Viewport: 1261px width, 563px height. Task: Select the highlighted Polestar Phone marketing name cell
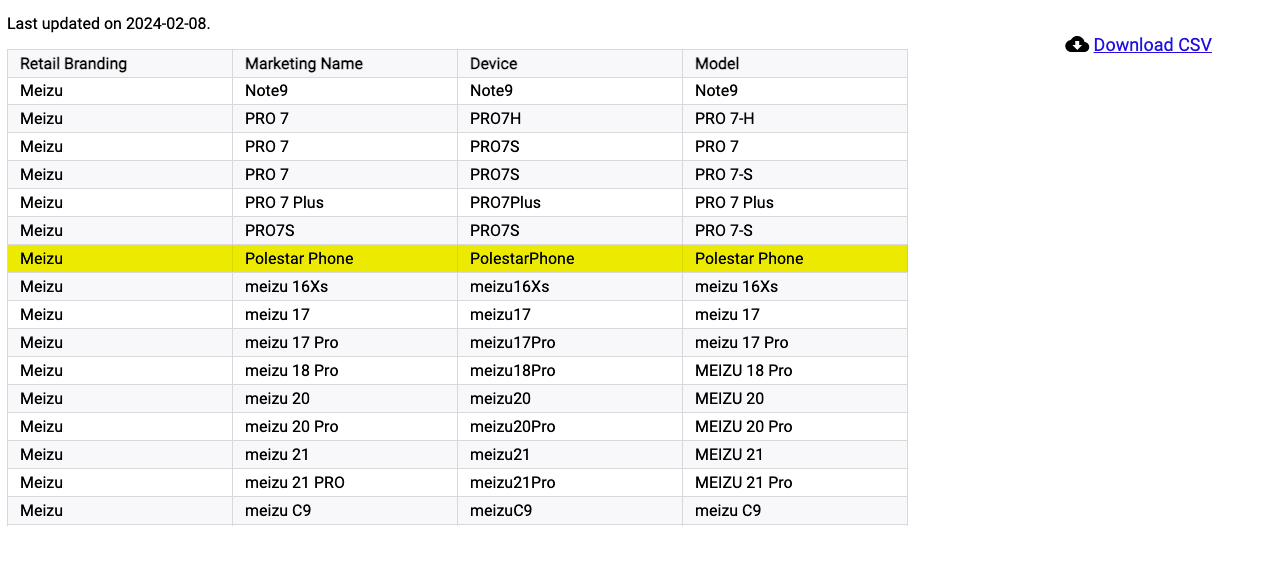tap(299, 259)
